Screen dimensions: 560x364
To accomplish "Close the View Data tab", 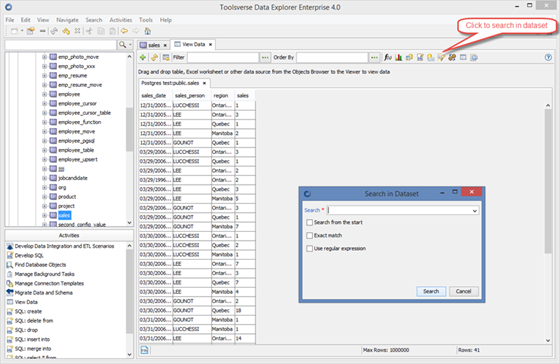I will point(211,45).
